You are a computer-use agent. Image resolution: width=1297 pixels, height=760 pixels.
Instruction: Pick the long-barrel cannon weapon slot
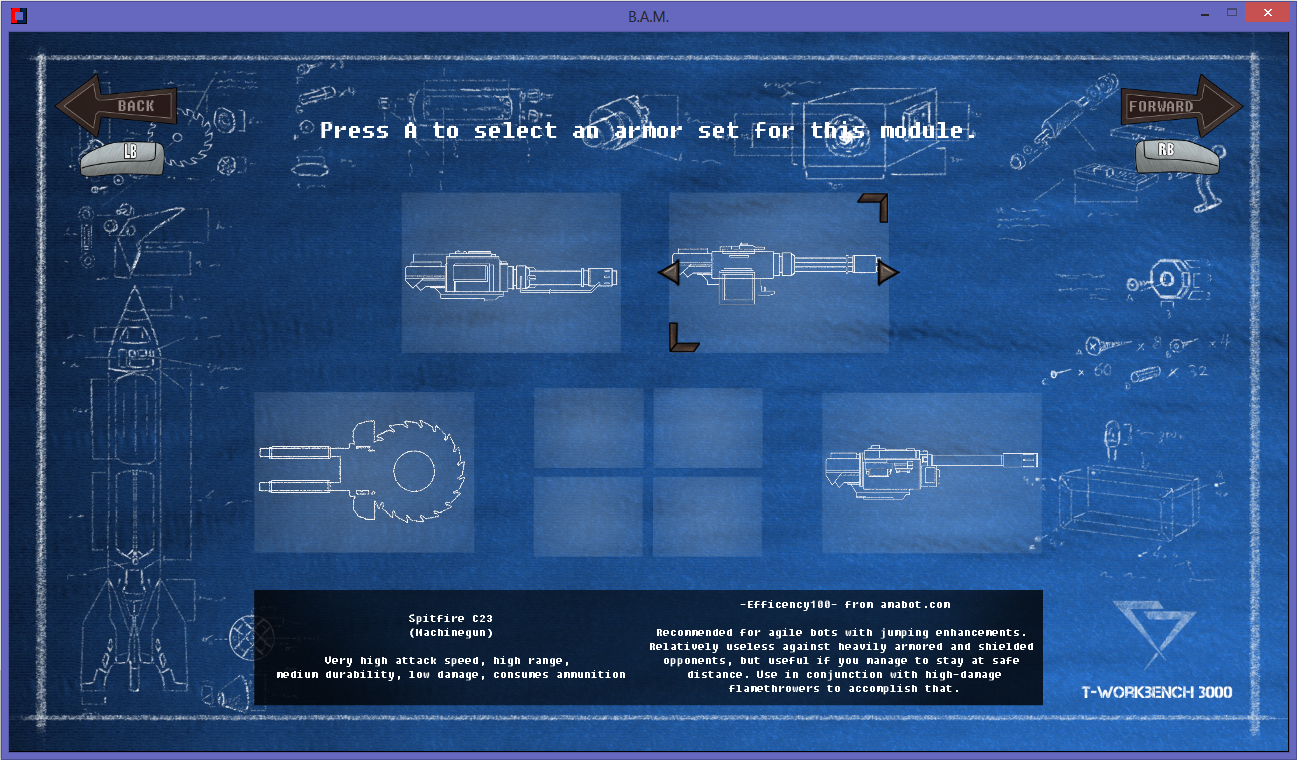(x=931, y=472)
